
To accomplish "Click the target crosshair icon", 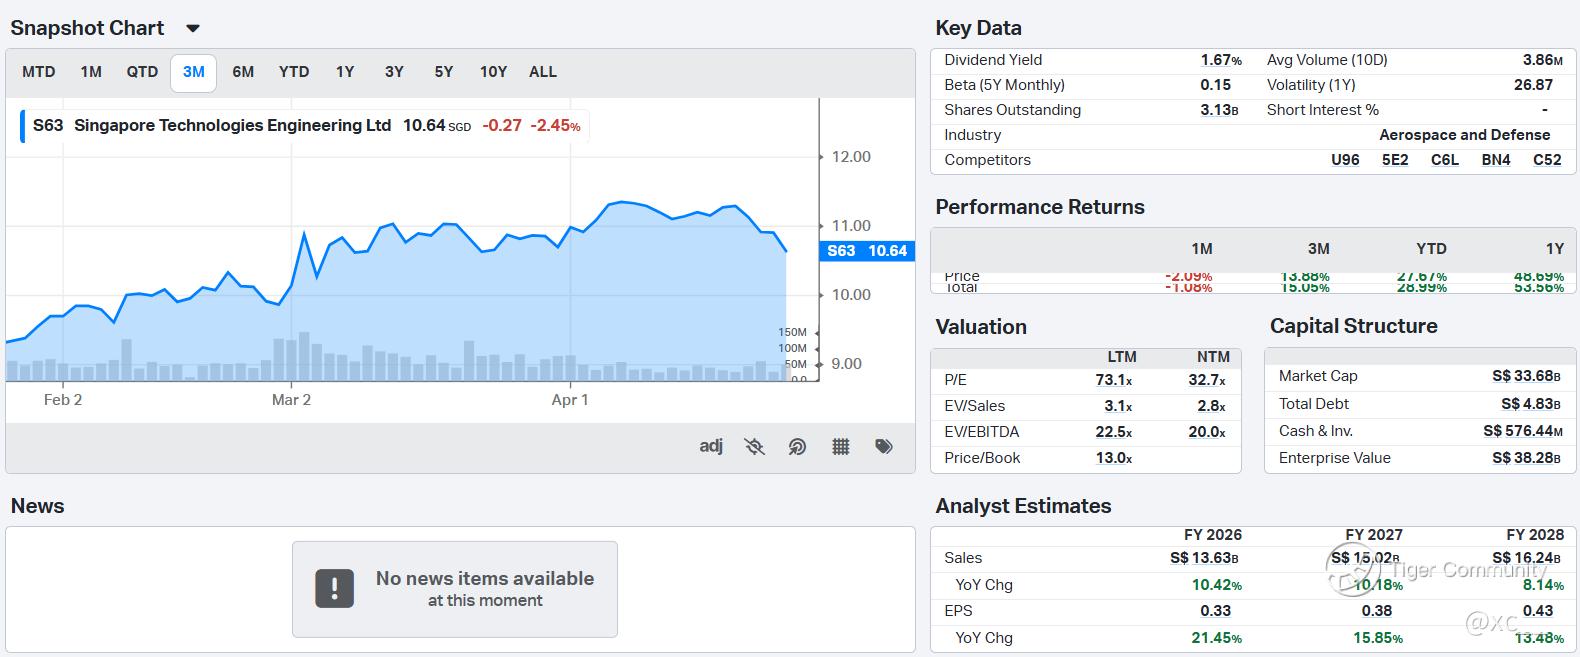I will (x=797, y=447).
